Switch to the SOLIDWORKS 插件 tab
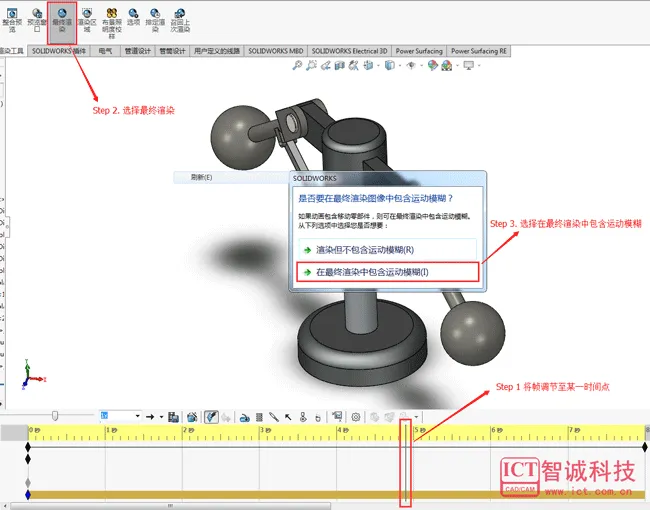 coord(59,51)
